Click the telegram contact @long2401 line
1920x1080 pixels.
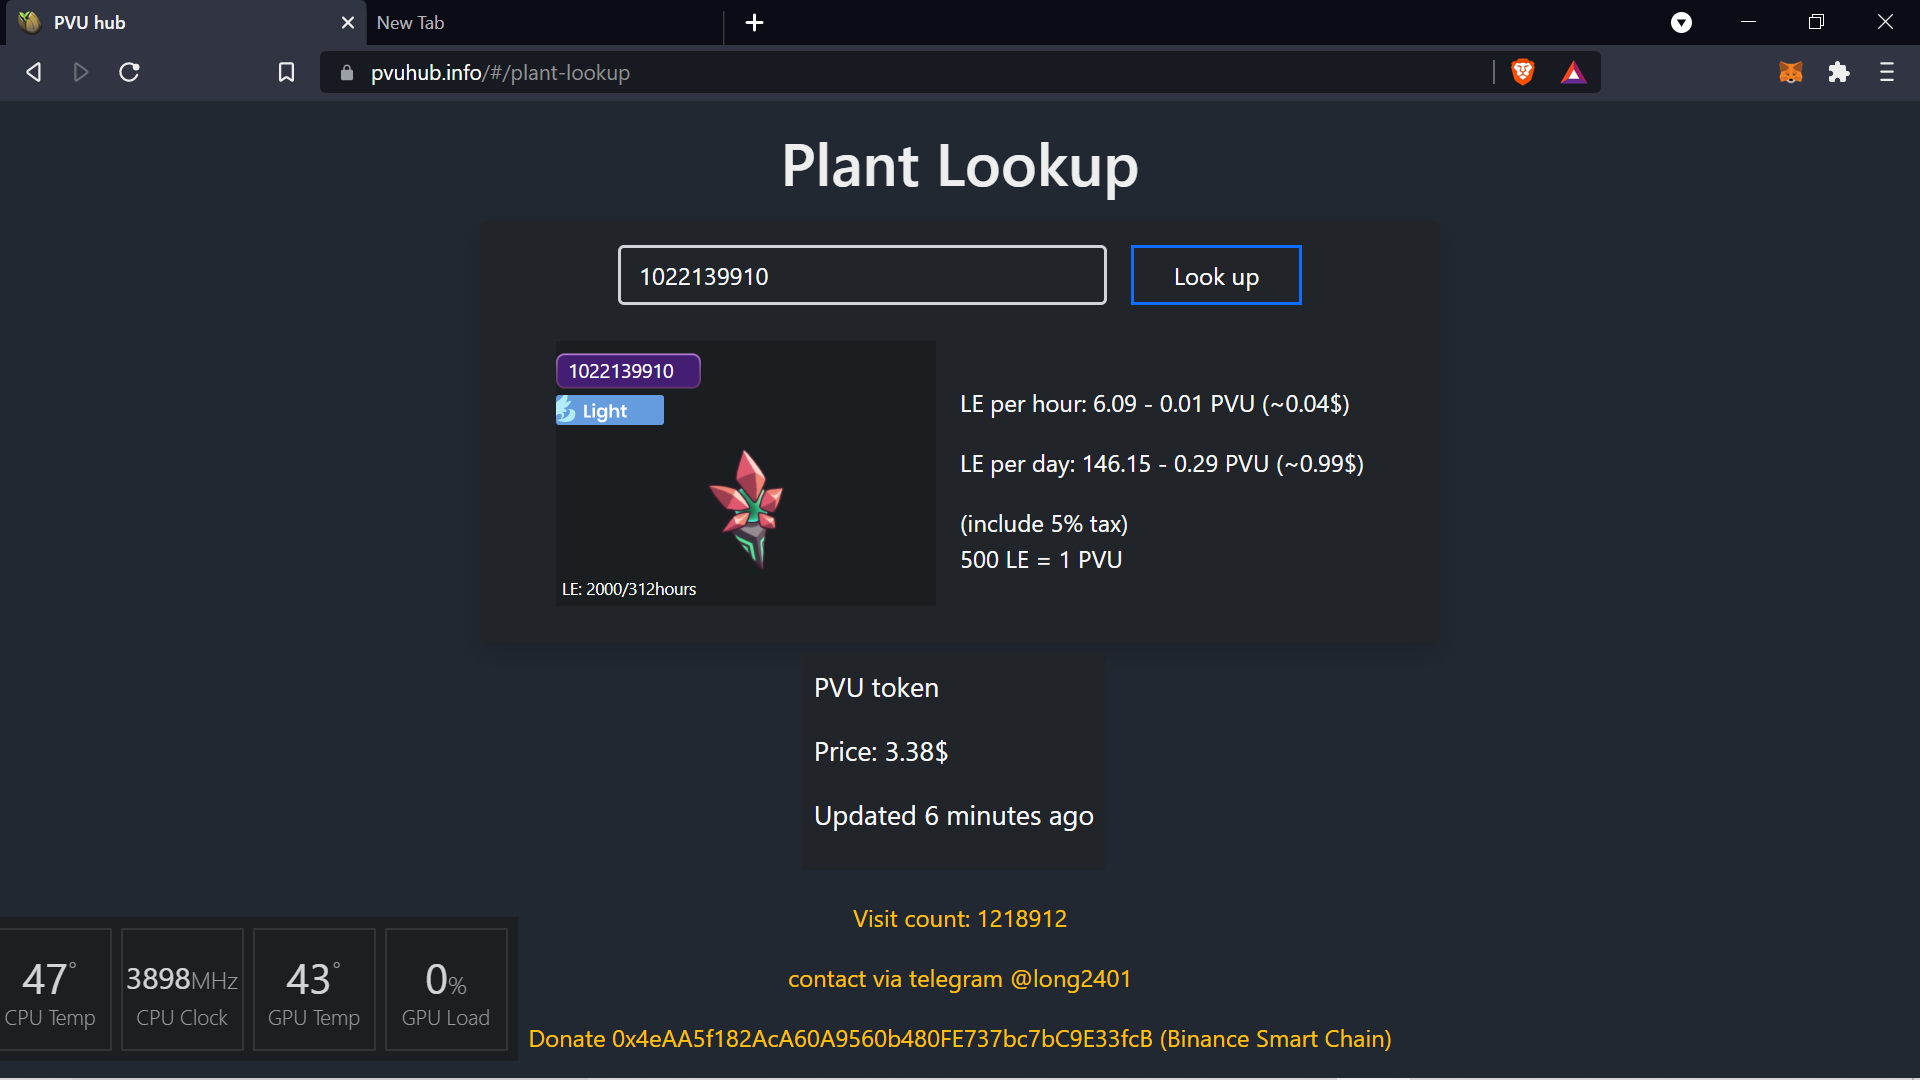tap(960, 979)
